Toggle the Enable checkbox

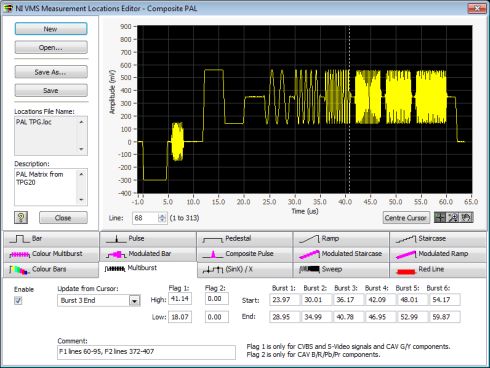[x=18, y=301]
